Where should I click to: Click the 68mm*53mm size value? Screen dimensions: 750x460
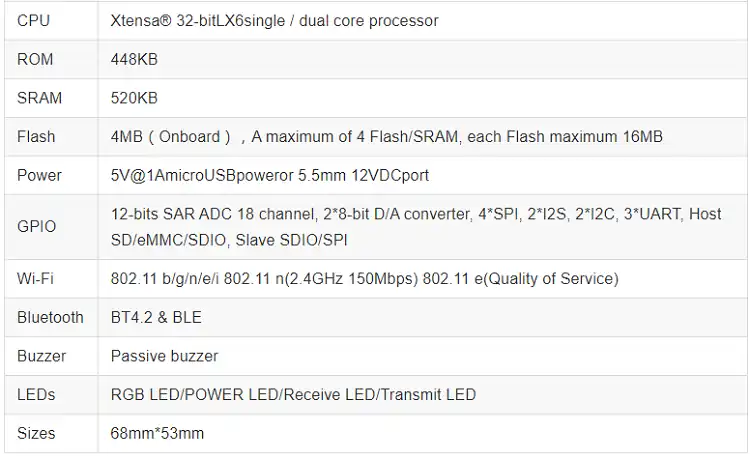157,434
